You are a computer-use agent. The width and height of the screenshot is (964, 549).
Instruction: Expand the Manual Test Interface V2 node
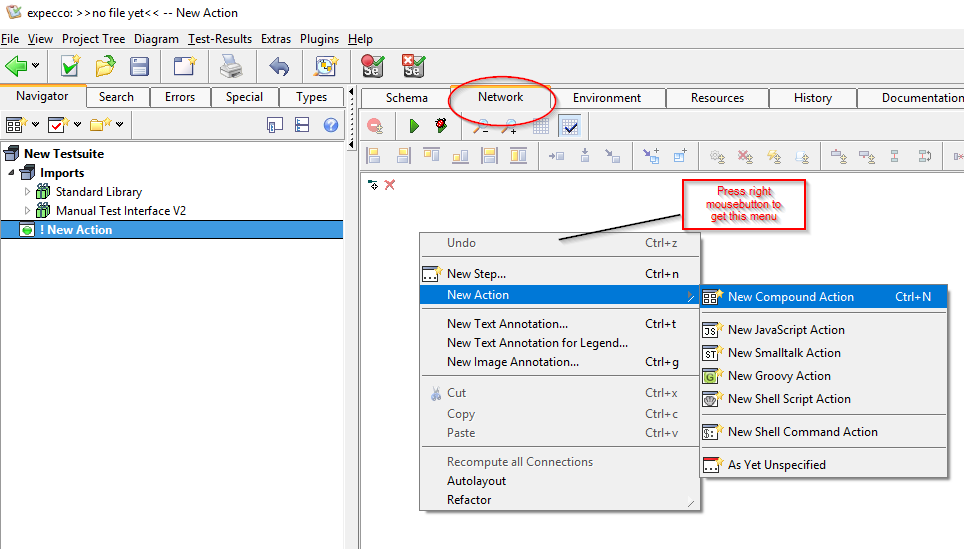(x=28, y=211)
